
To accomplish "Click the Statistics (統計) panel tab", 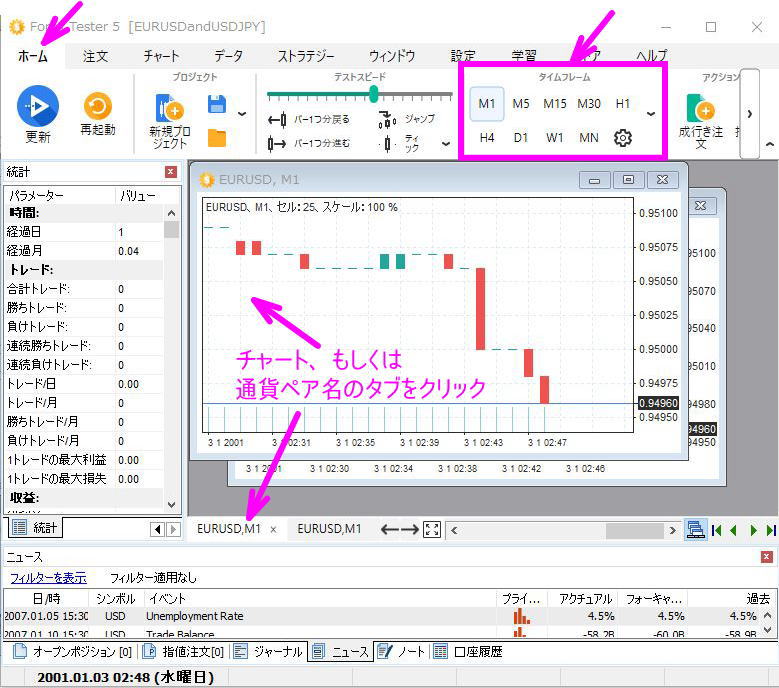I will [34, 528].
